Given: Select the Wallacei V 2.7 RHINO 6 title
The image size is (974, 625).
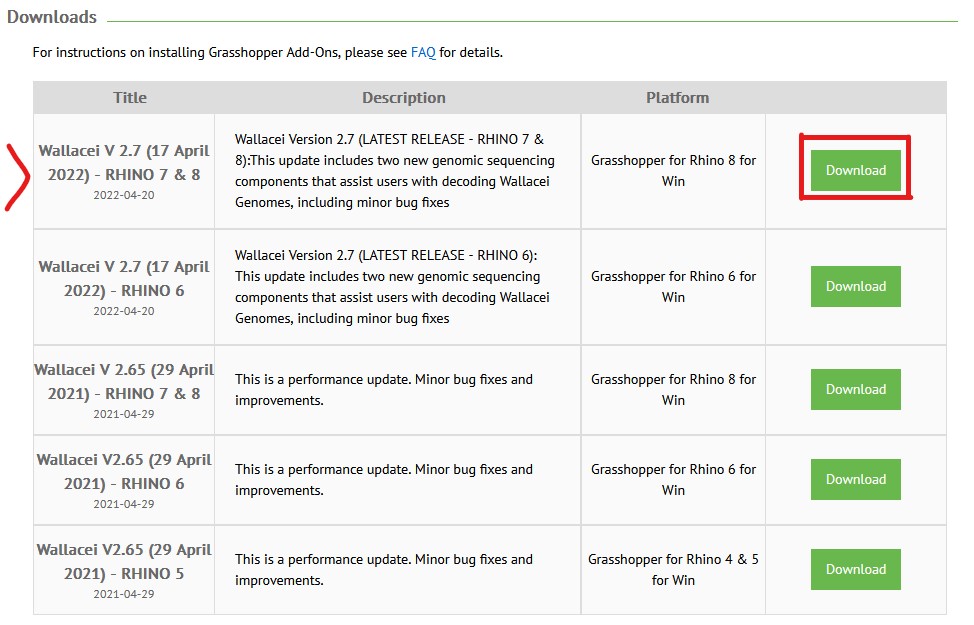Looking at the screenshot, I should [124, 278].
